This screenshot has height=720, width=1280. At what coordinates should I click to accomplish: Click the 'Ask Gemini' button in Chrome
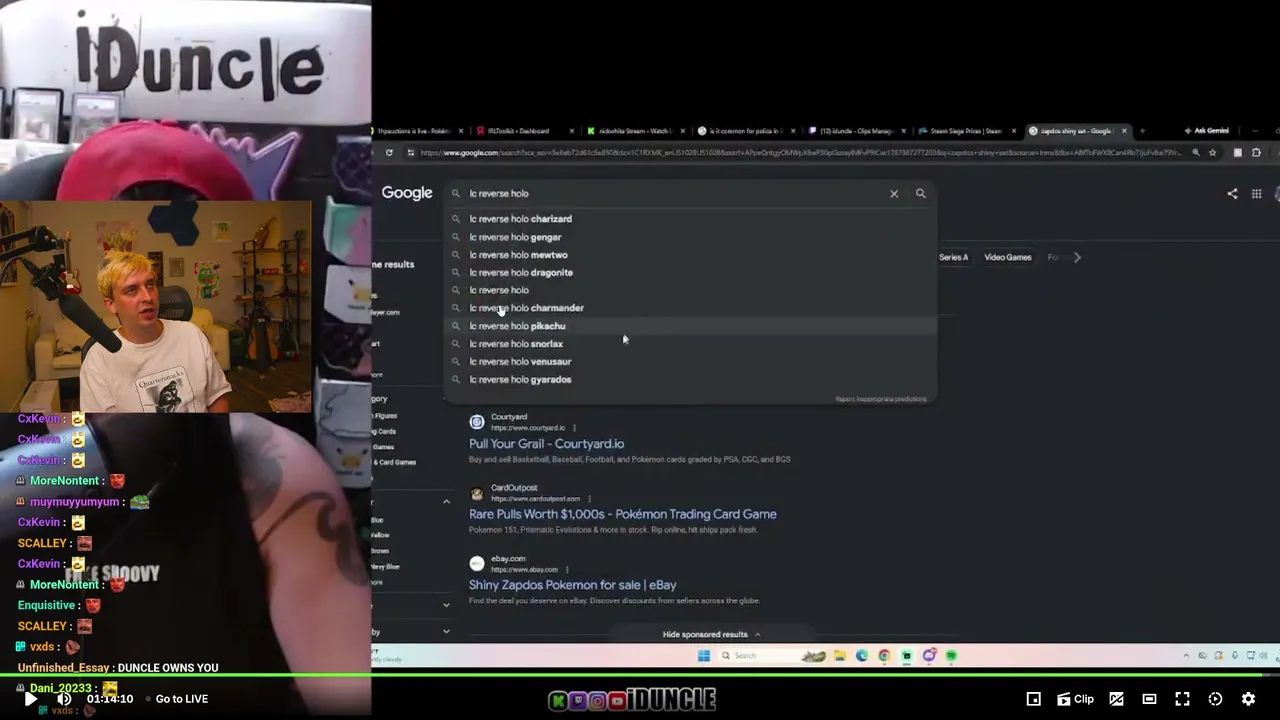point(1206,131)
